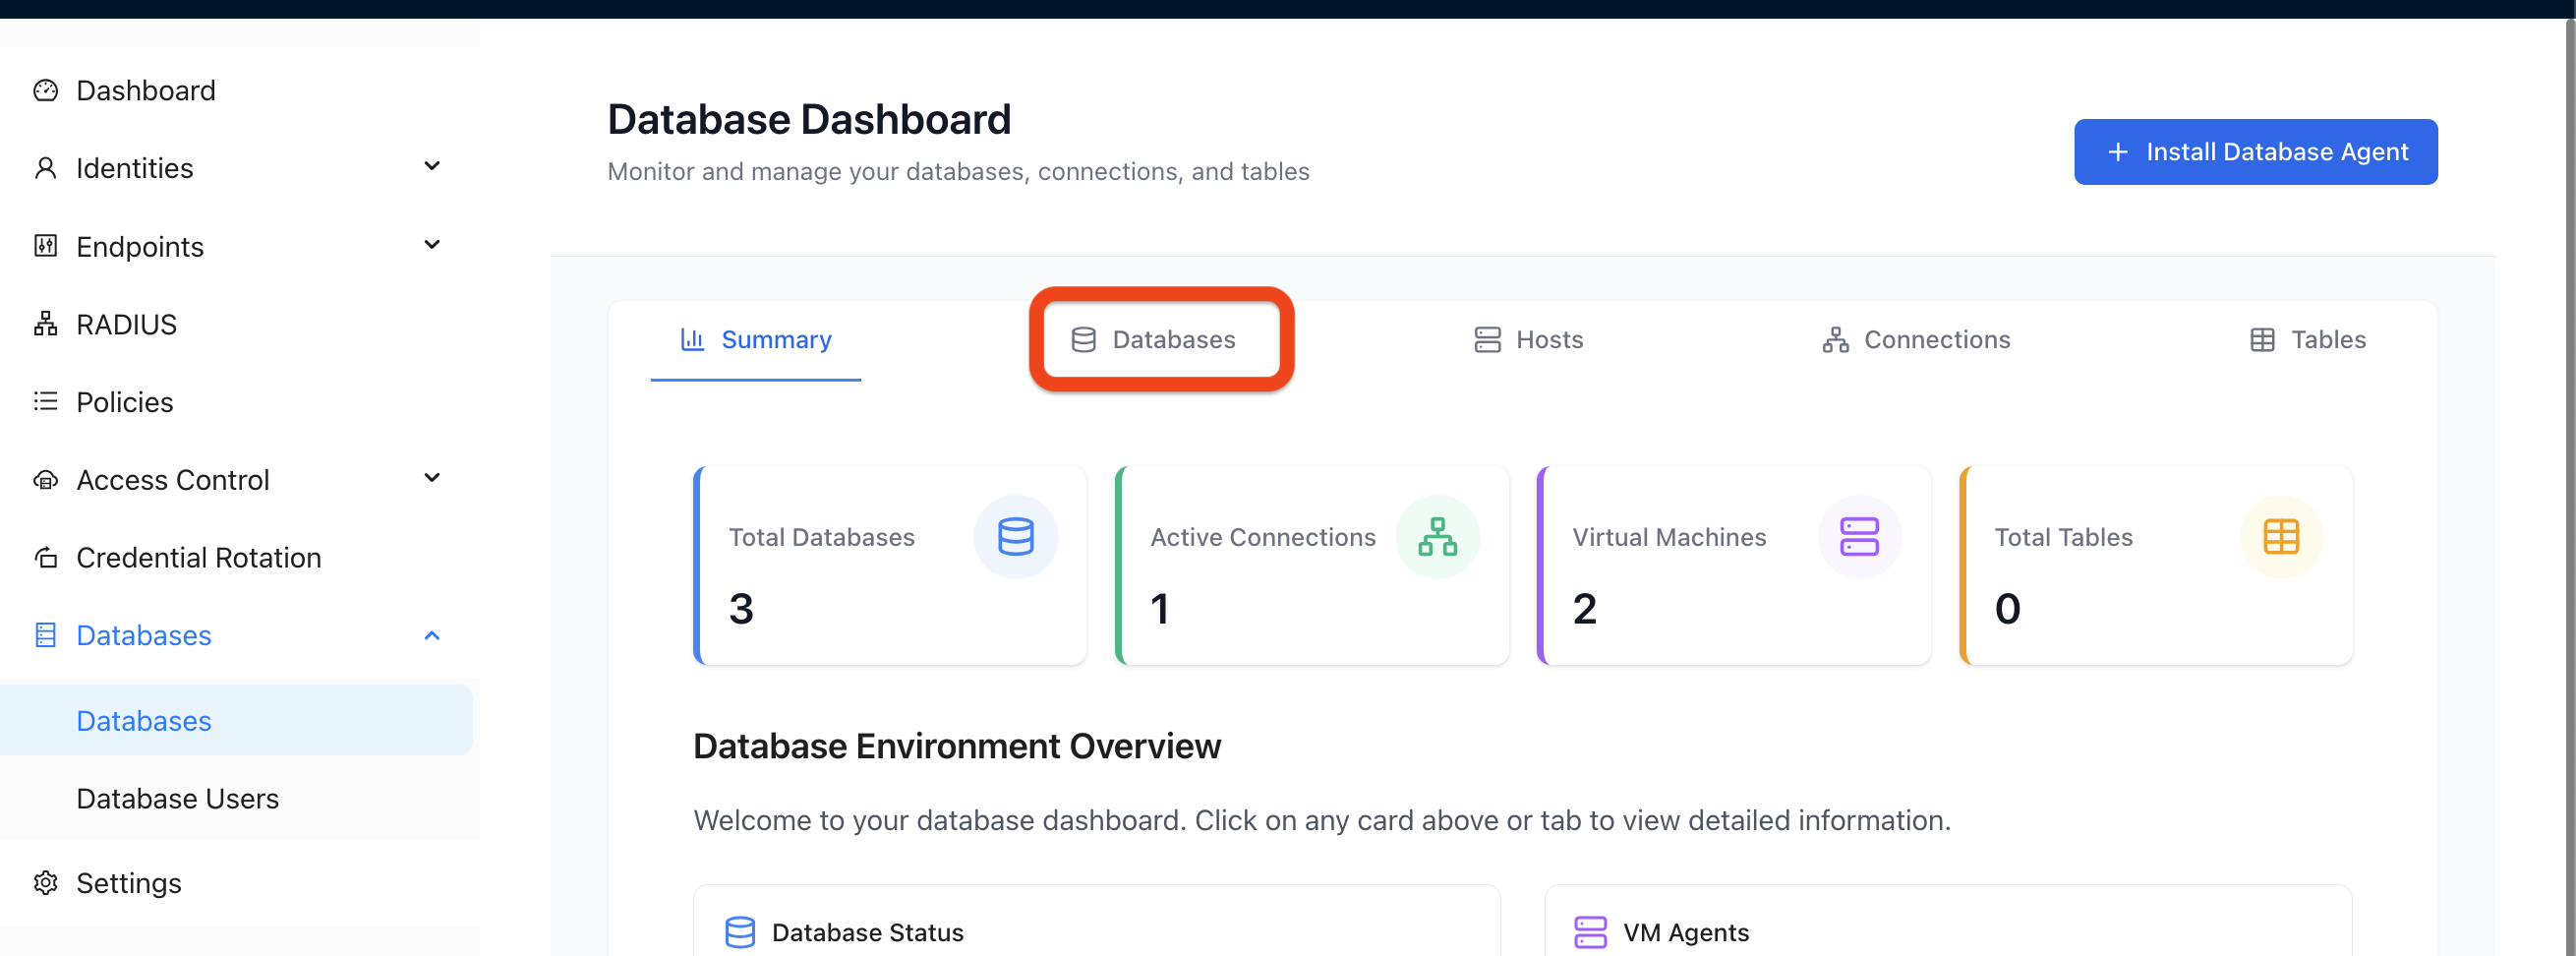This screenshot has width=2576, height=956.
Task: Click the Settings gear icon
Action: point(46,883)
